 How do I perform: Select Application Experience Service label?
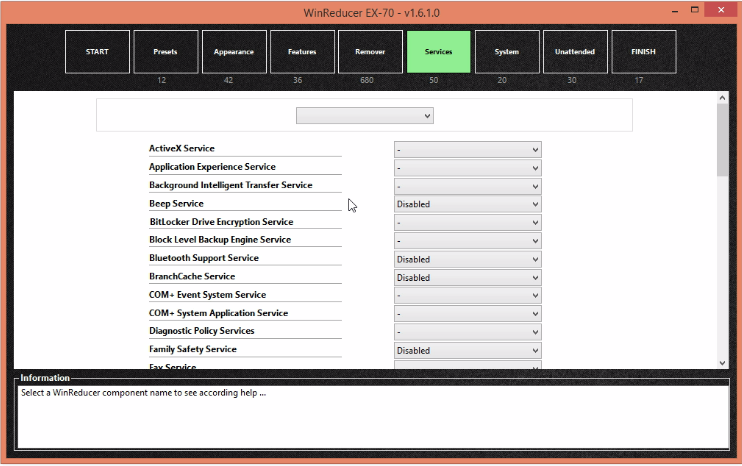(x=212, y=167)
